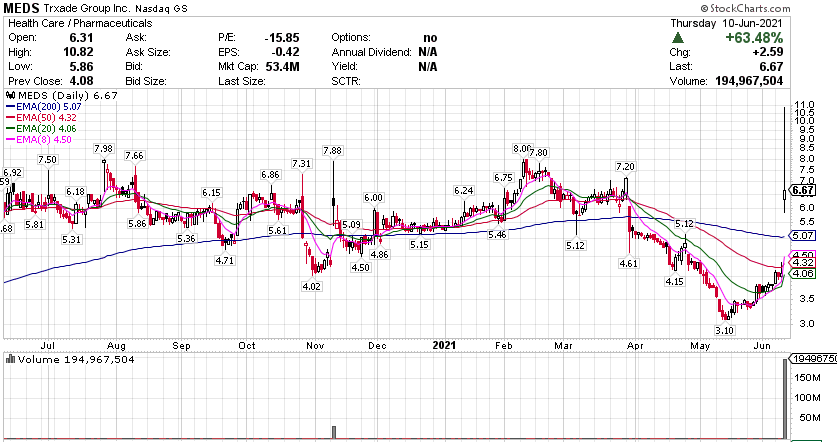The height and width of the screenshot is (442, 840).
Task: Click the green up-triangle change indicator
Action: tap(678, 38)
